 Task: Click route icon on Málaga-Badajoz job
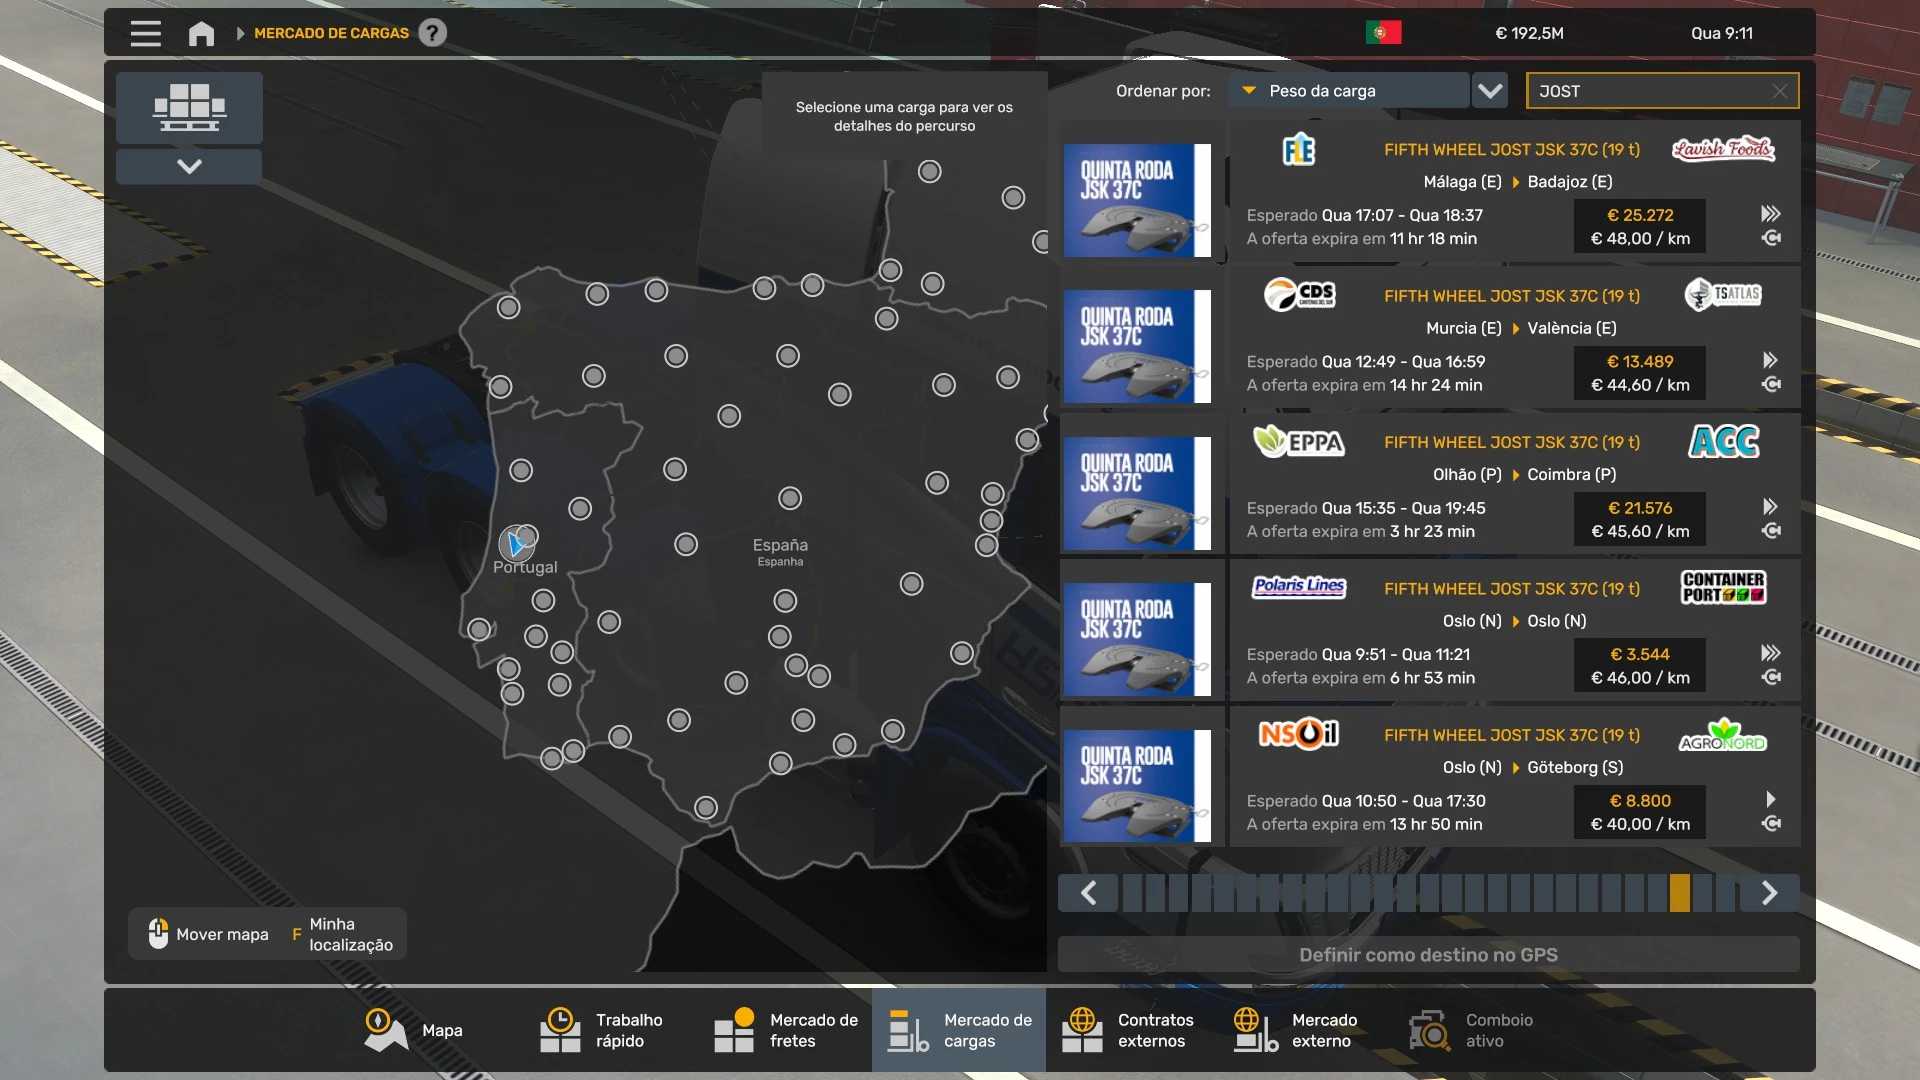click(1771, 239)
